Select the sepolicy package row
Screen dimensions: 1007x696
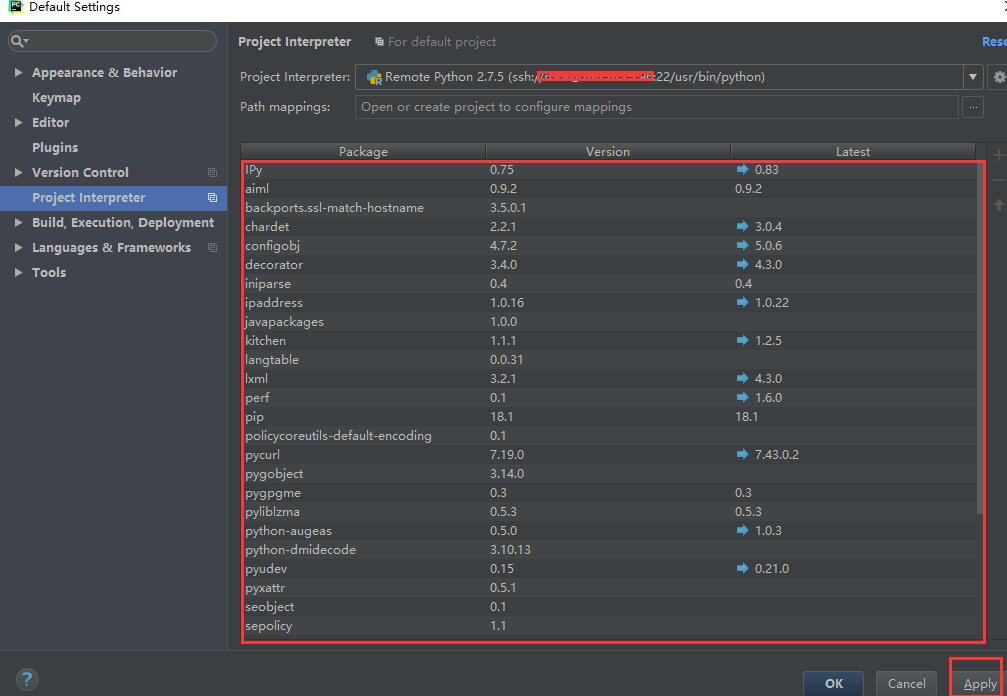609,626
